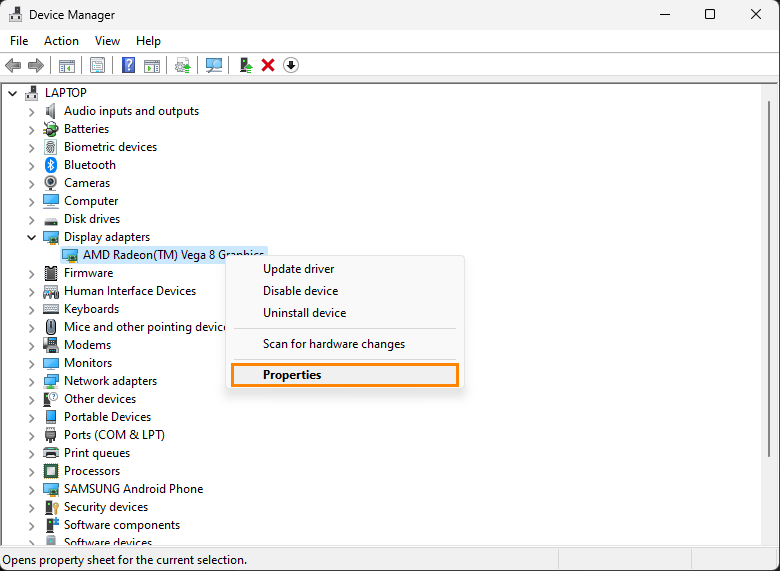Select the Mice and other pointing devices icon
Screen dimensions: 780x571
(x=51, y=327)
